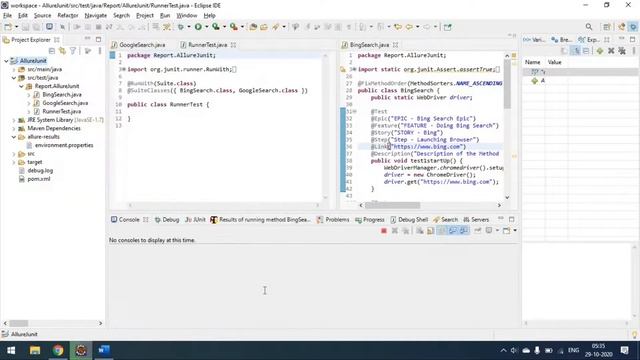Open the New file dropdown arrow

coord(16,27)
